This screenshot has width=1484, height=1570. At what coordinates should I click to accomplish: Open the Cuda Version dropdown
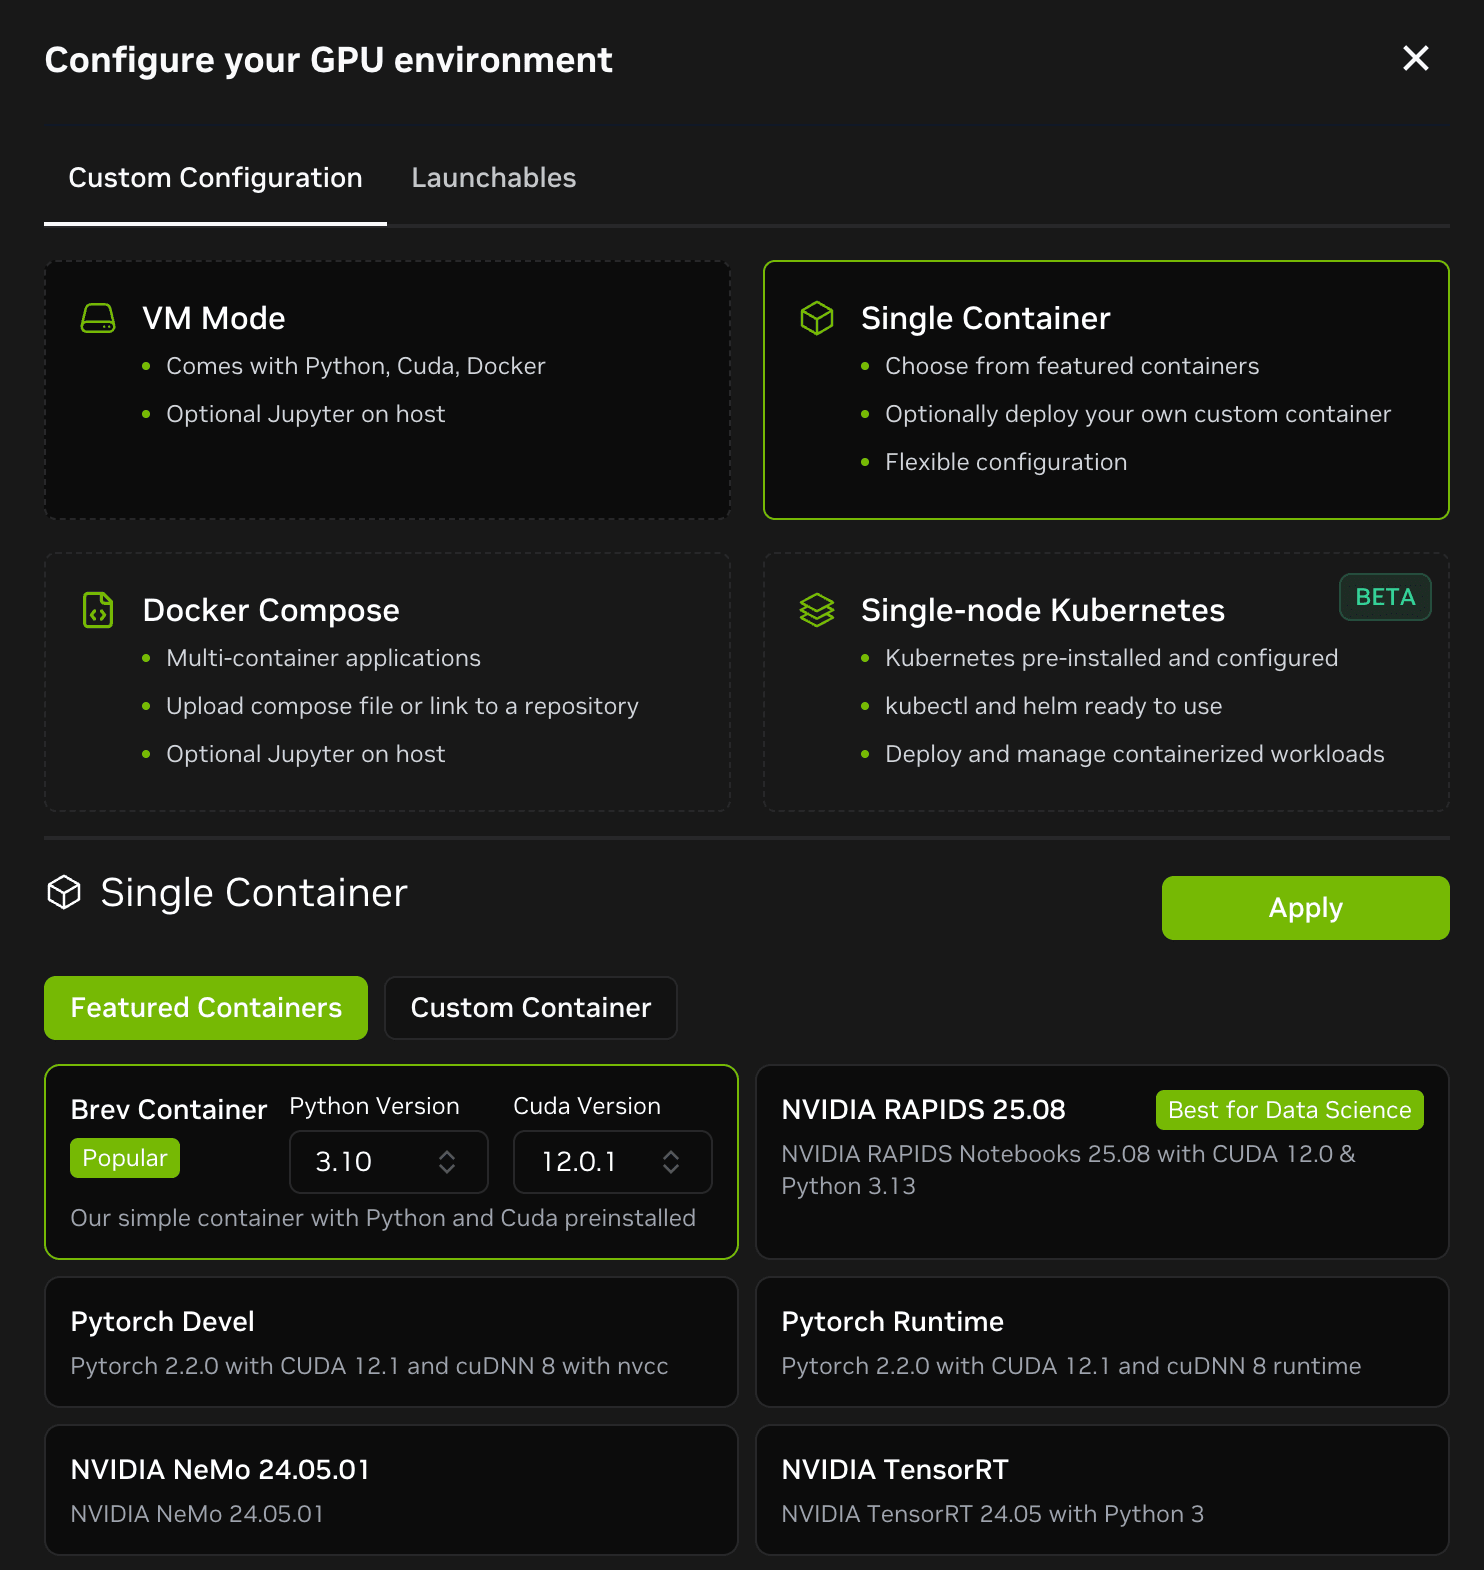612,1162
